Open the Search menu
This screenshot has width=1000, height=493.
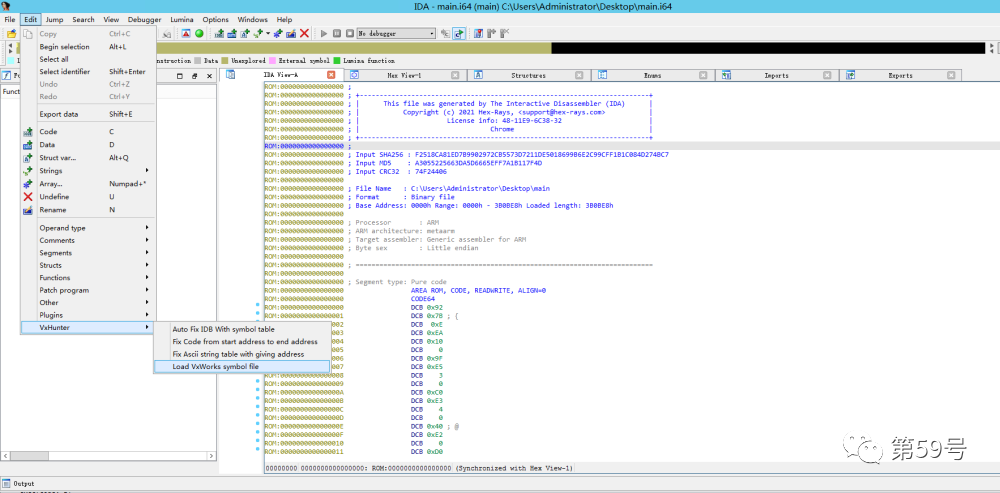(x=83, y=20)
